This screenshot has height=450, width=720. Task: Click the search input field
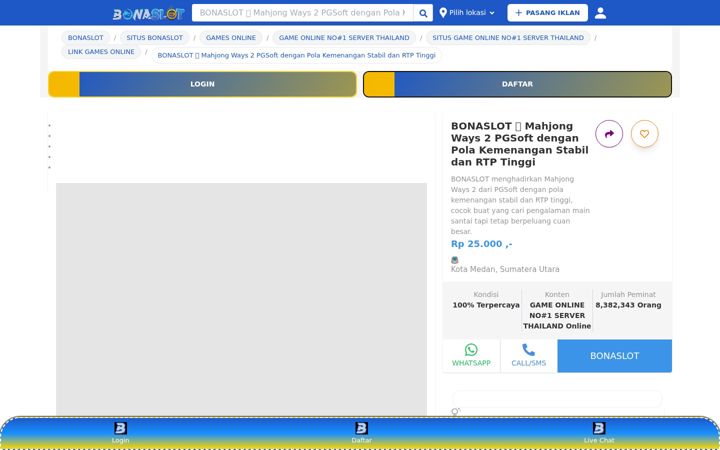[x=303, y=13]
